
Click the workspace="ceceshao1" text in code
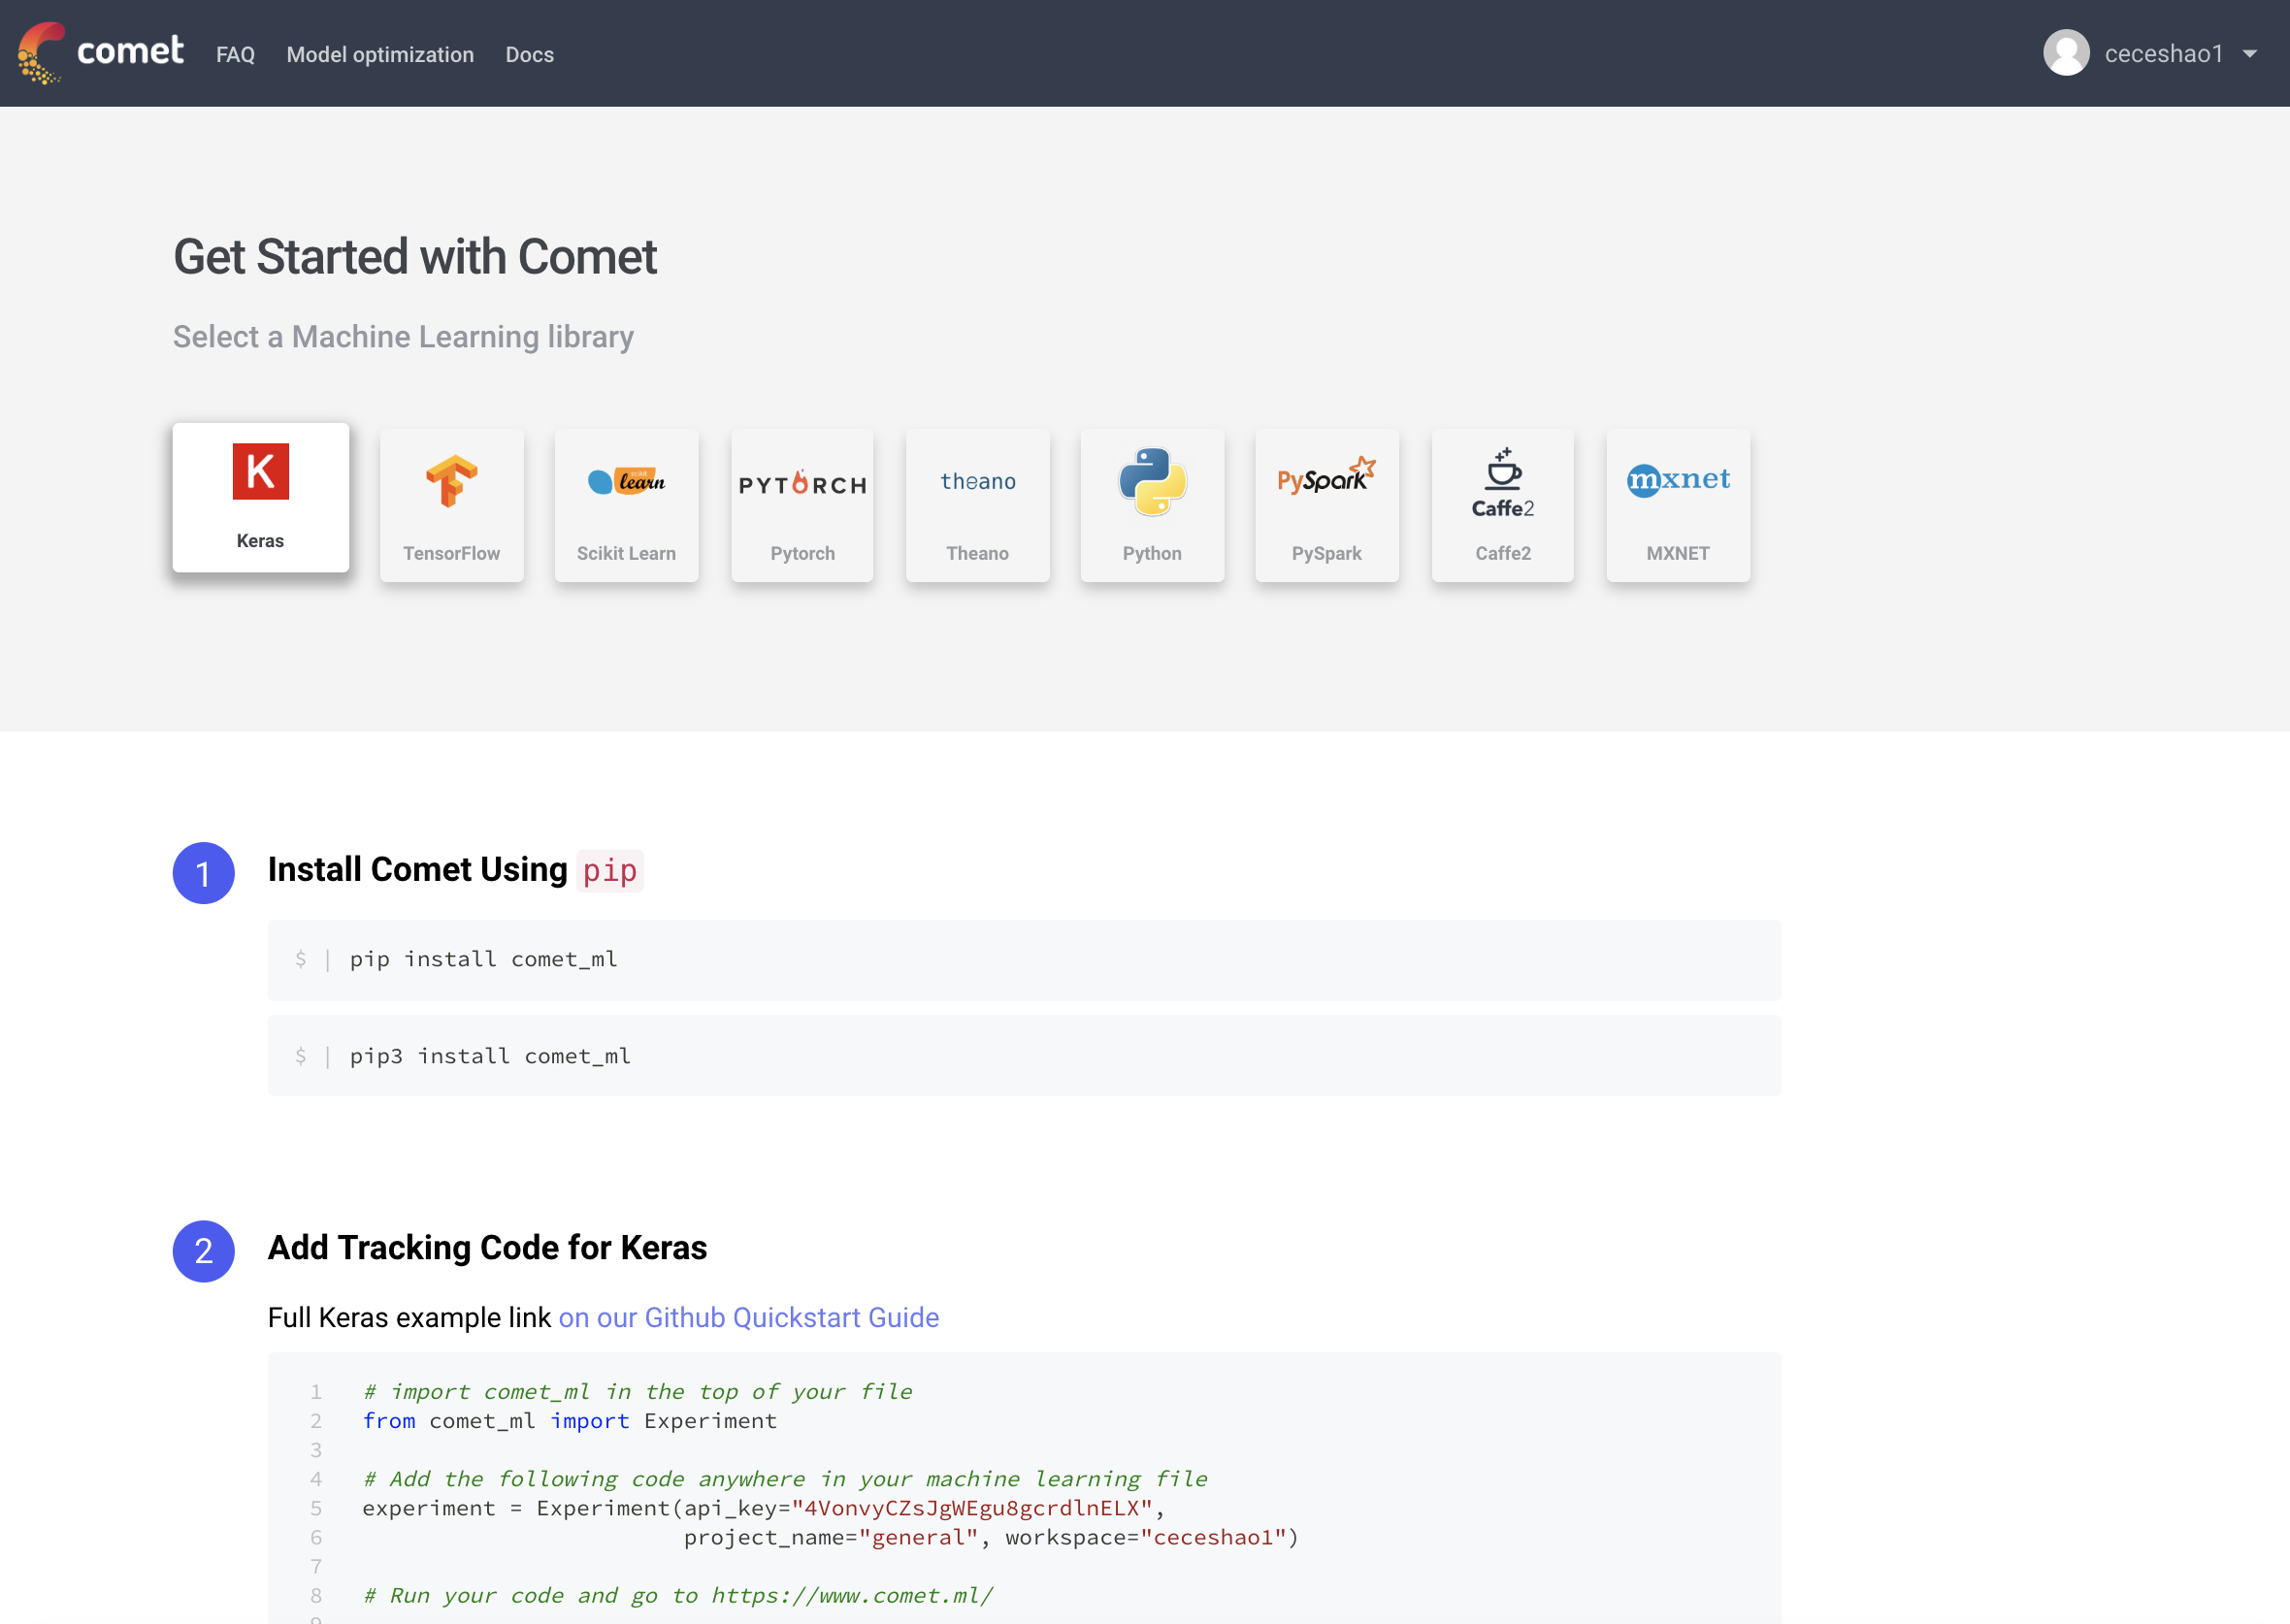[1147, 1537]
